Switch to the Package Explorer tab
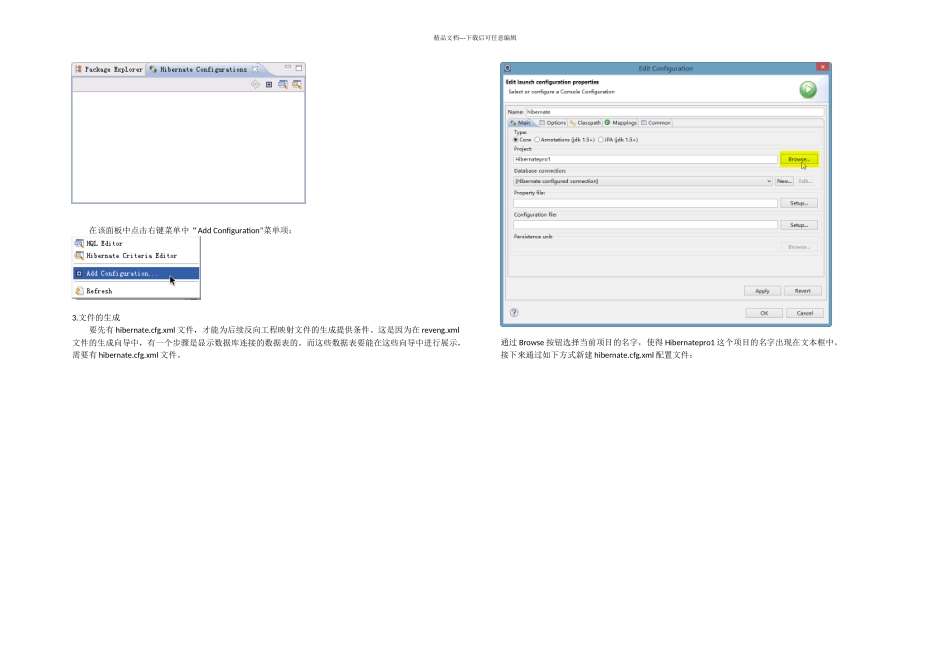Image resolution: width=950 pixels, height=672 pixels. tap(109, 69)
